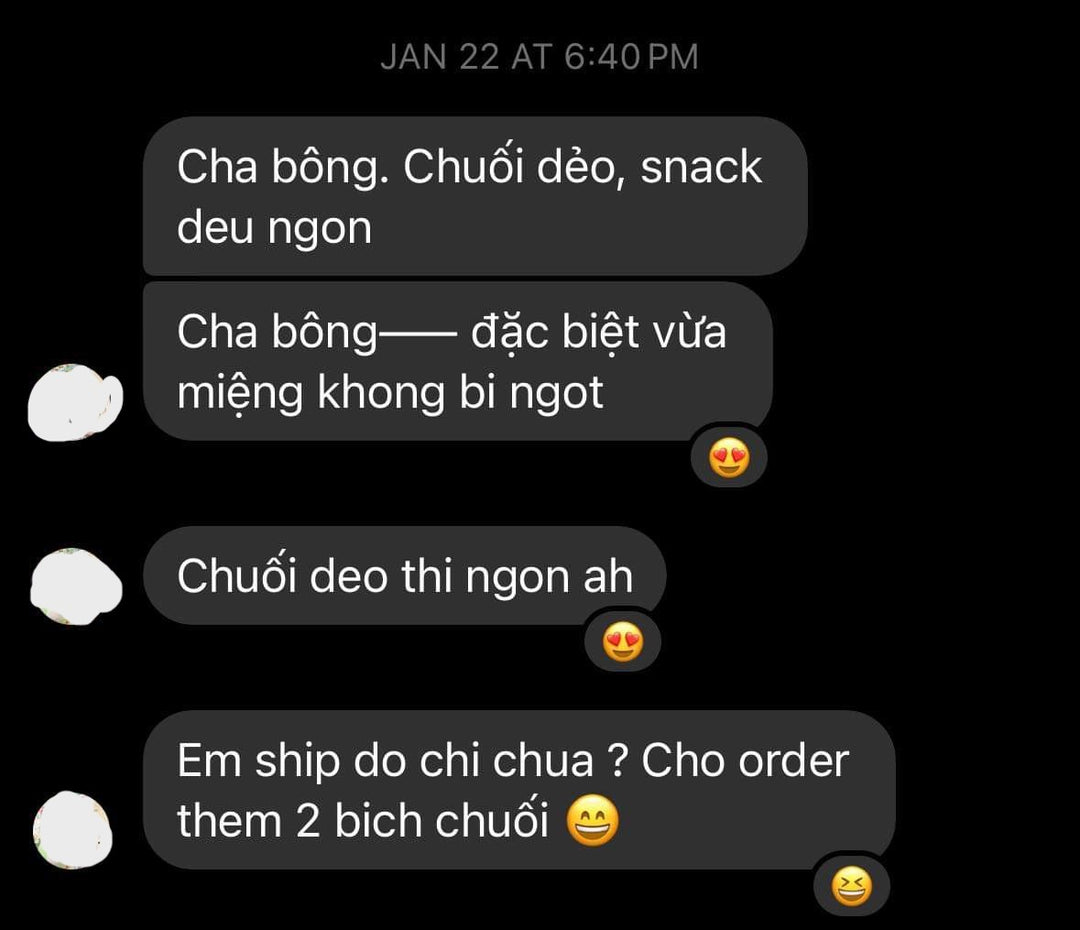View the laughing reaction under the order message

tap(852, 886)
